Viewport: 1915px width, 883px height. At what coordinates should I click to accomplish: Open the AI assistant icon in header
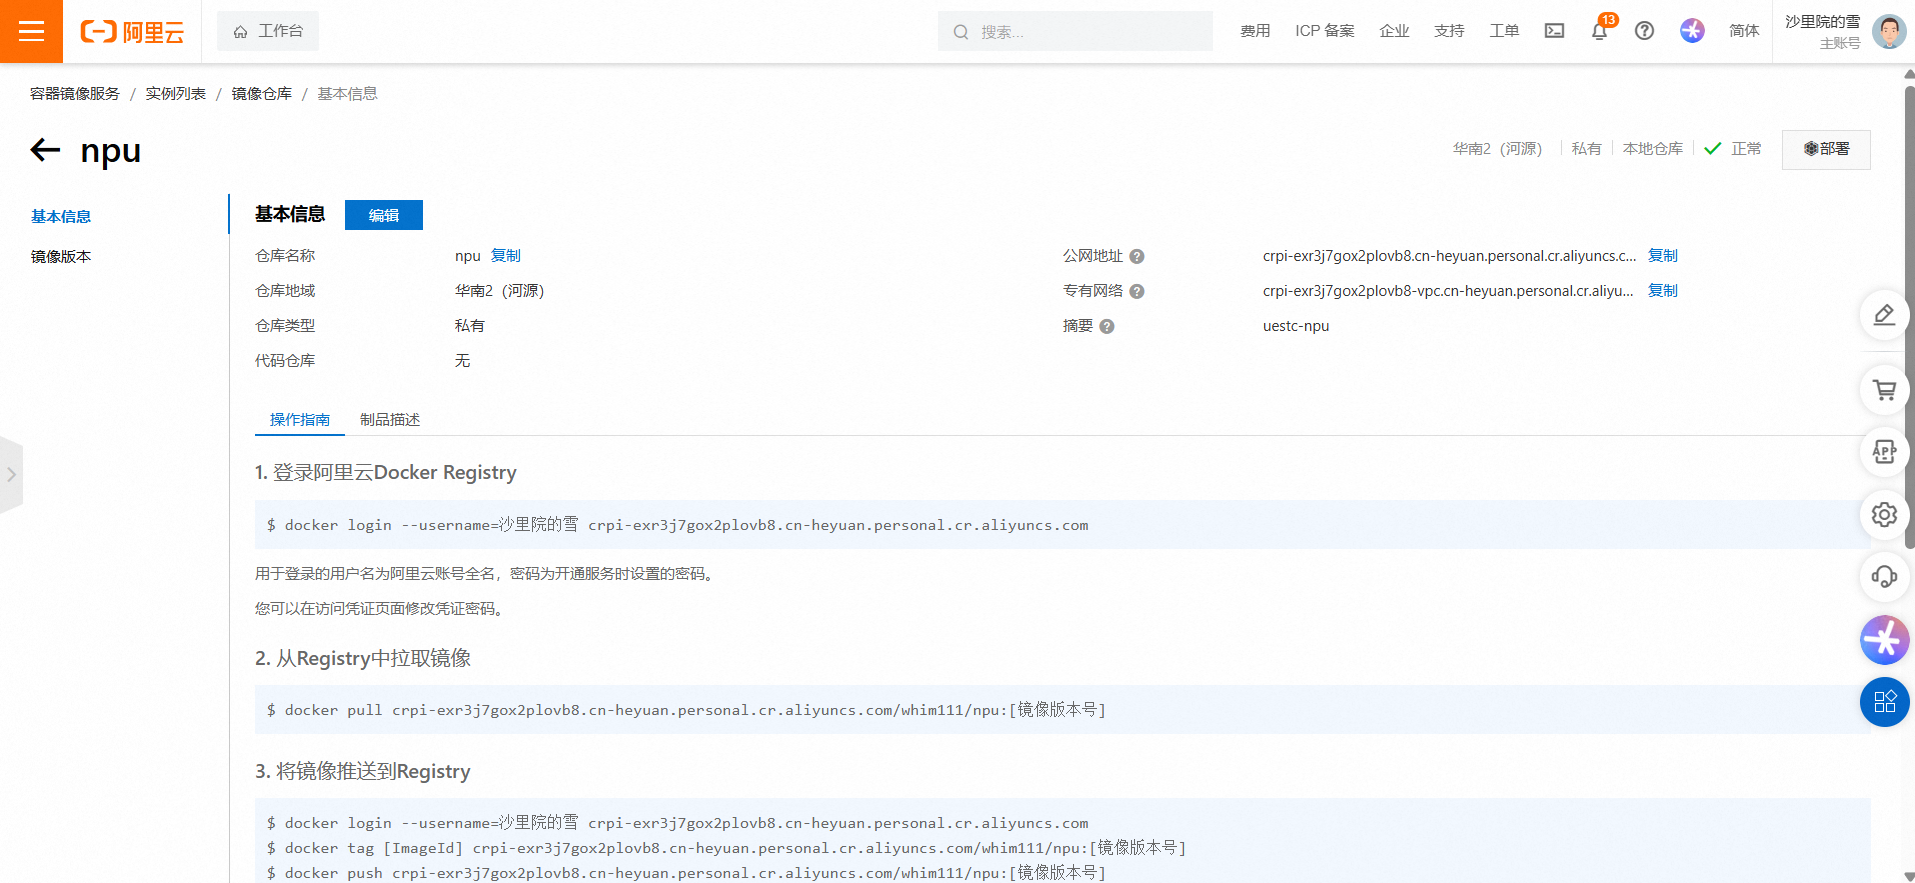[1692, 31]
